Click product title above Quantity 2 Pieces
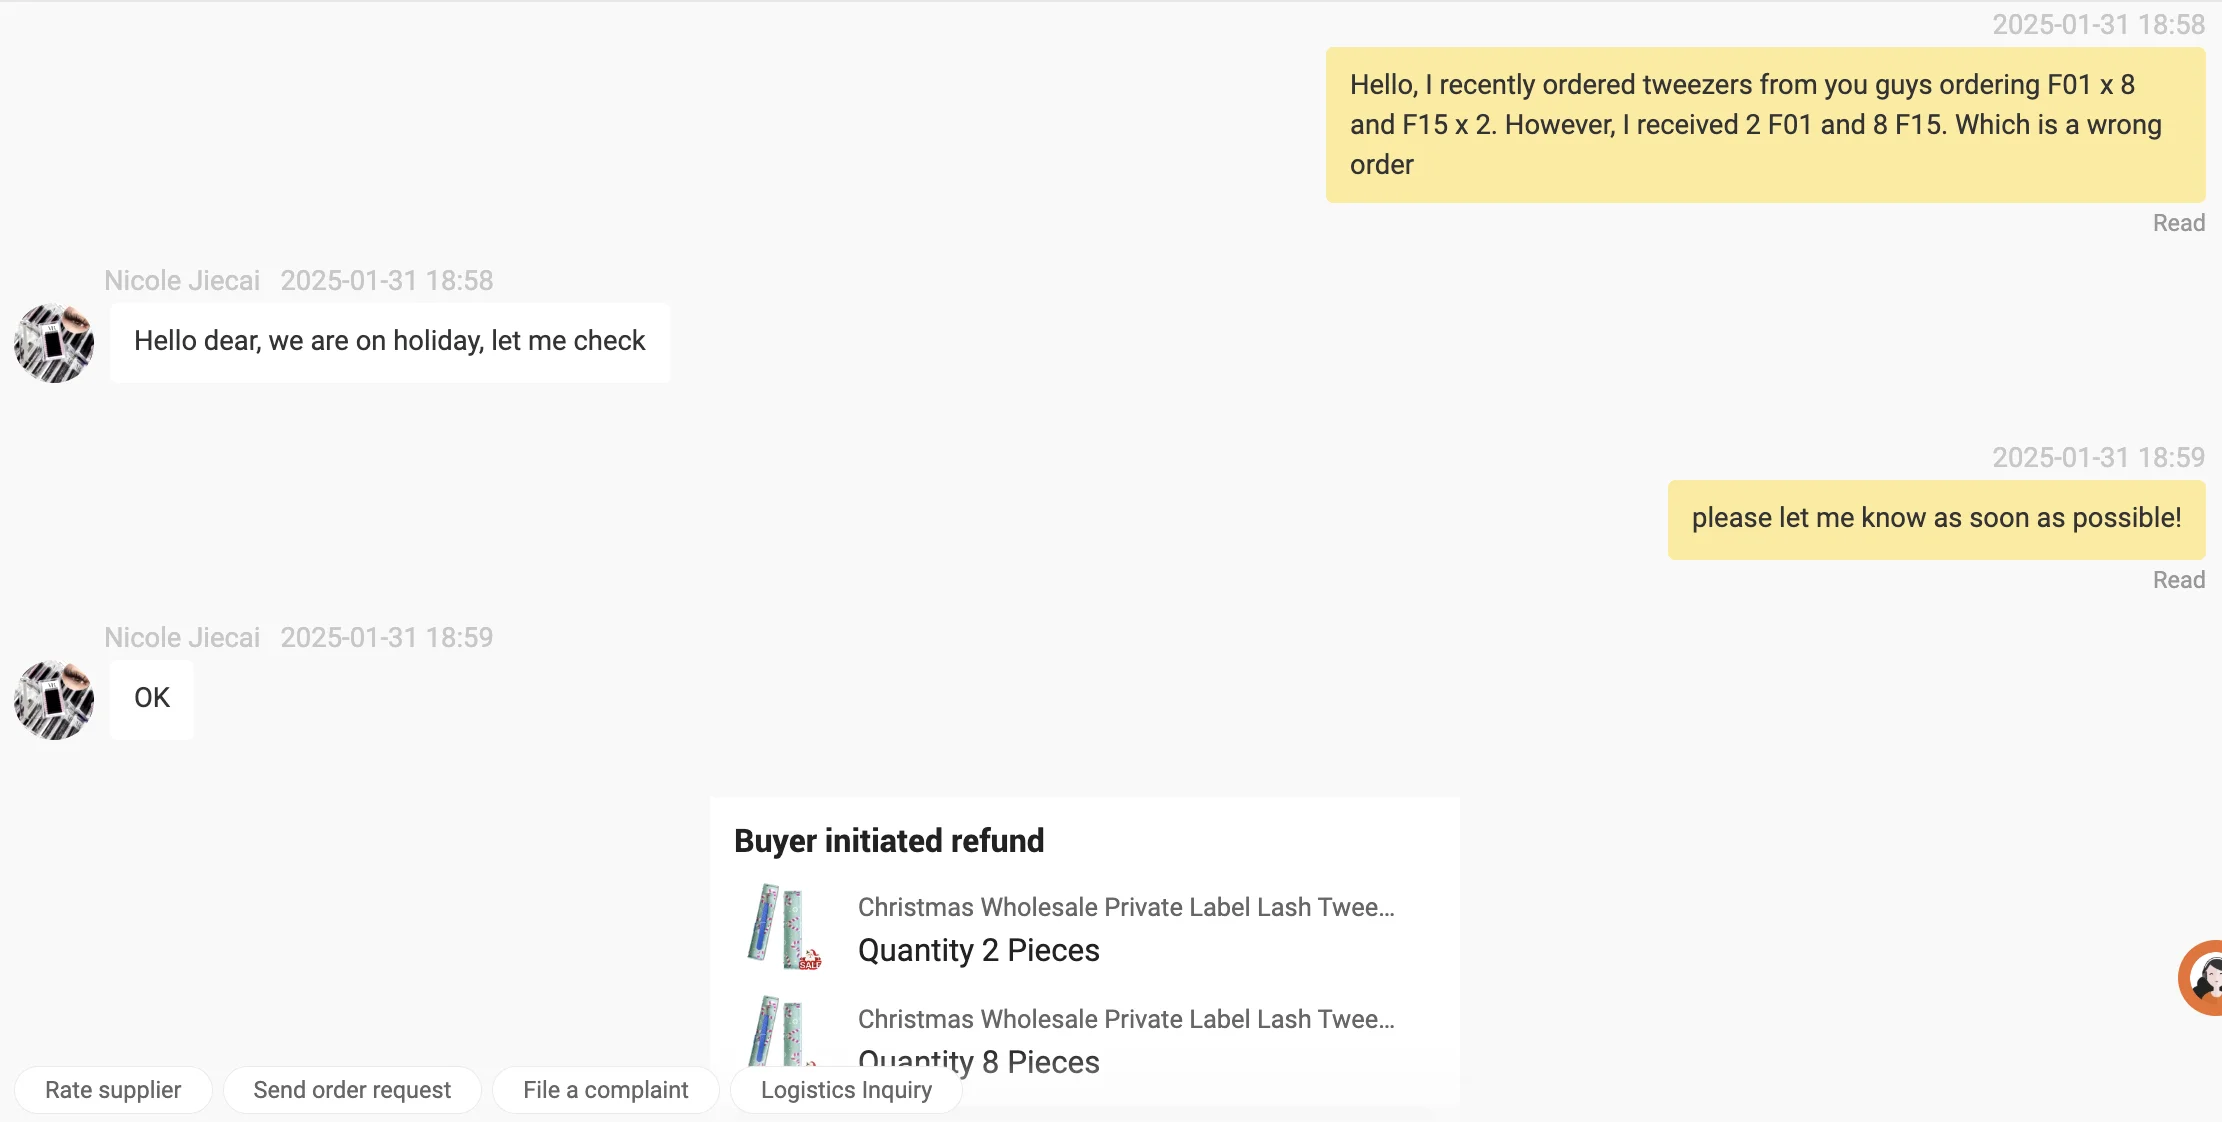Image resolution: width=2222 pixels, height=1122 pixels. tap(1126, 907)
